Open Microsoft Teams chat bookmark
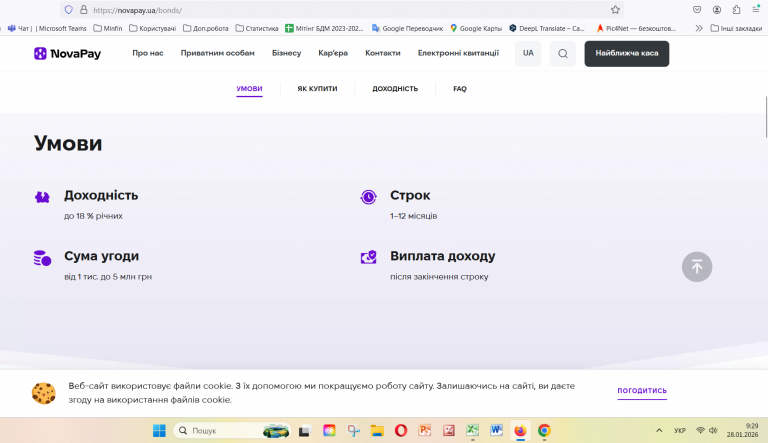This screenshot has height=443, width=768. pos(47,28)
